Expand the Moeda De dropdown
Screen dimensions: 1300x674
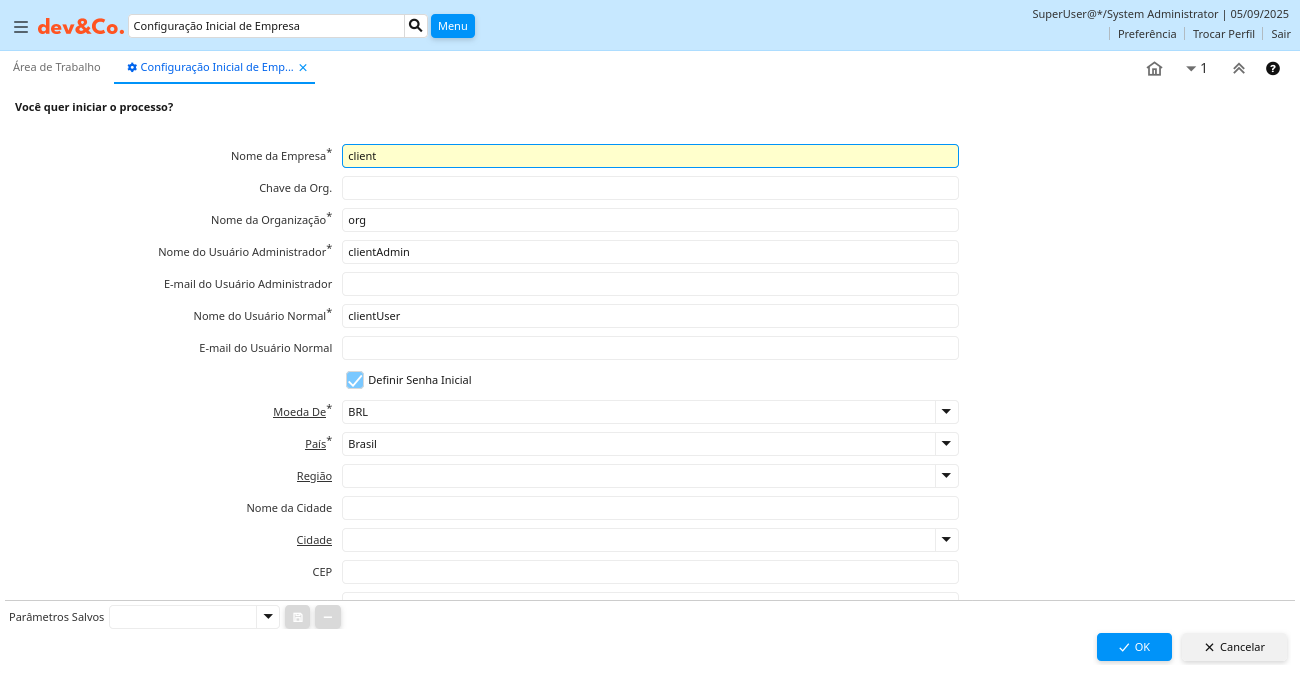click(945, 412)
